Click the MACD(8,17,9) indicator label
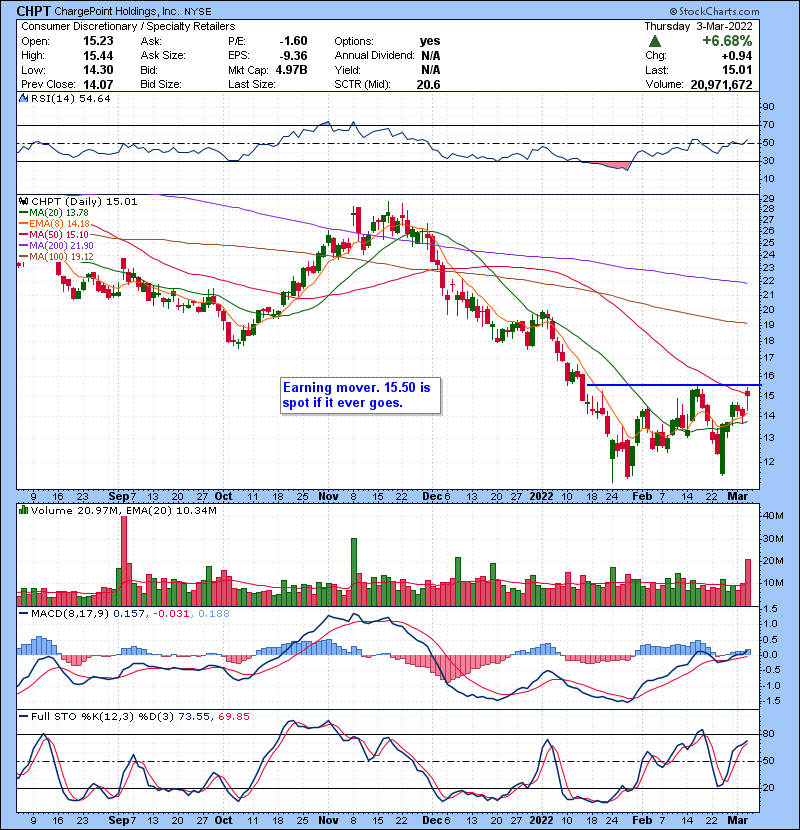This screenshot has height=830, width=800. click(70, 614)
